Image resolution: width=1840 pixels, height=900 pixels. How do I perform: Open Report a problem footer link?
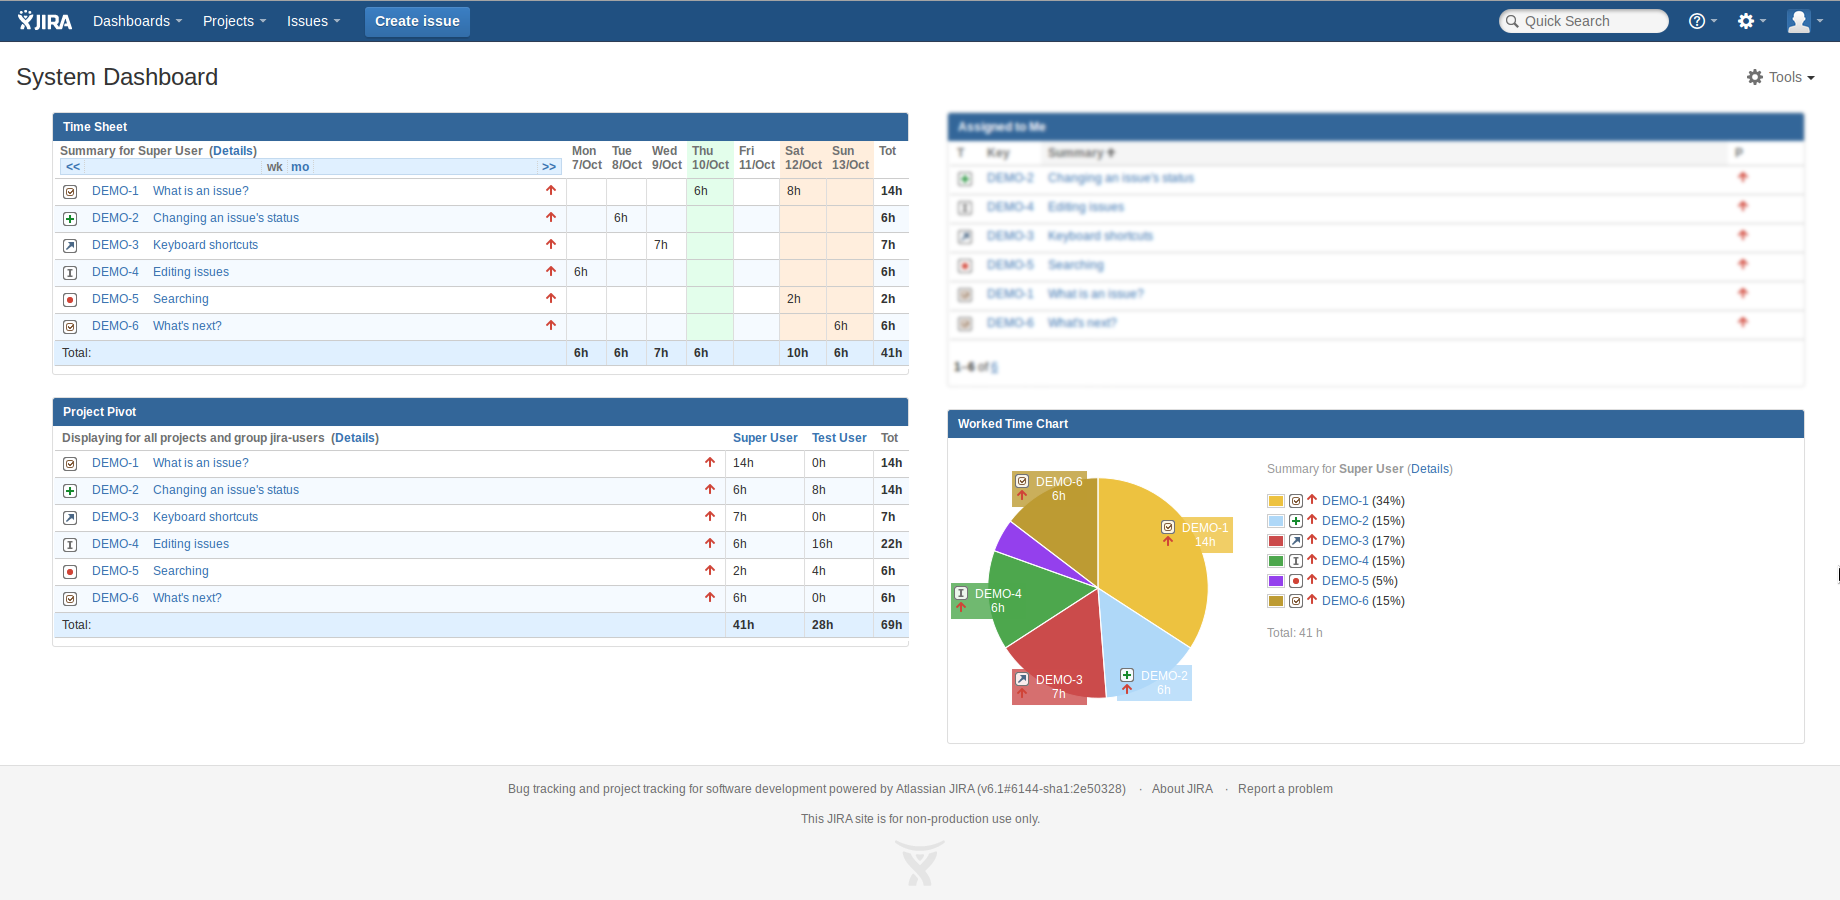(x=1285, y=789)
